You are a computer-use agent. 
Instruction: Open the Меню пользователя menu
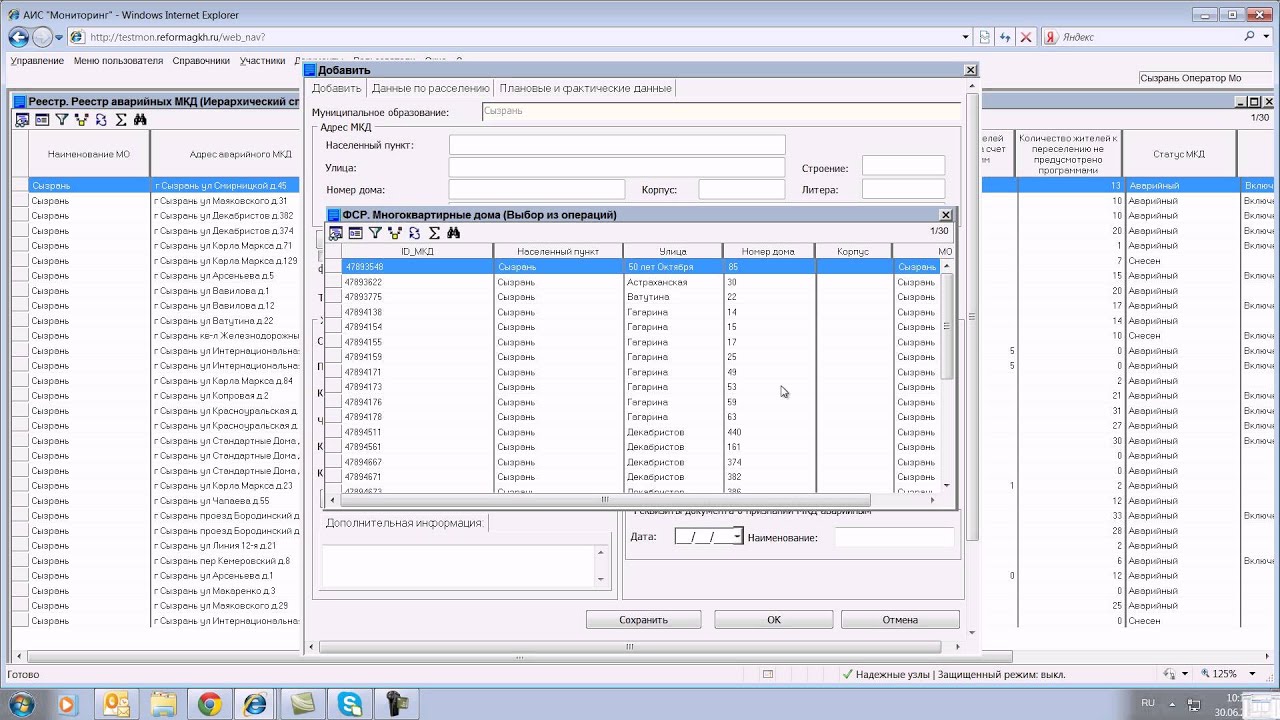pyautogui.click(x=118, y=61)
